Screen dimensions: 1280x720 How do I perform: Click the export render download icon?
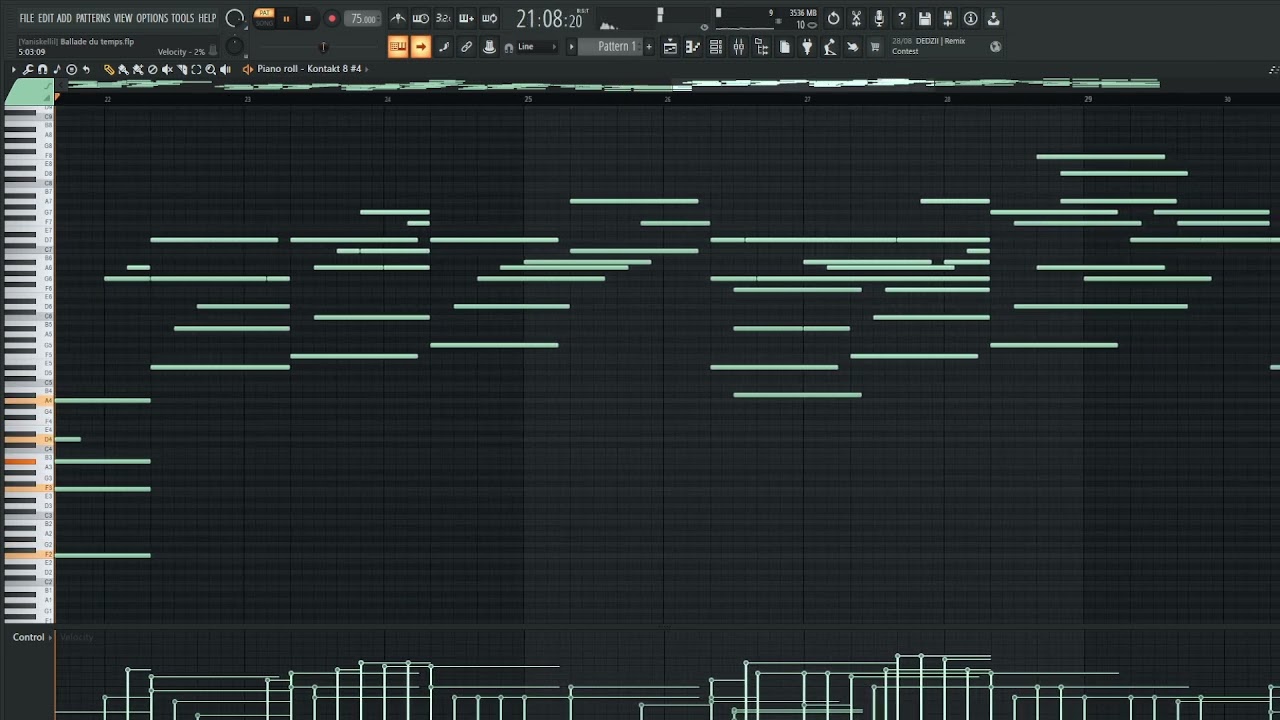coord(993,19)
